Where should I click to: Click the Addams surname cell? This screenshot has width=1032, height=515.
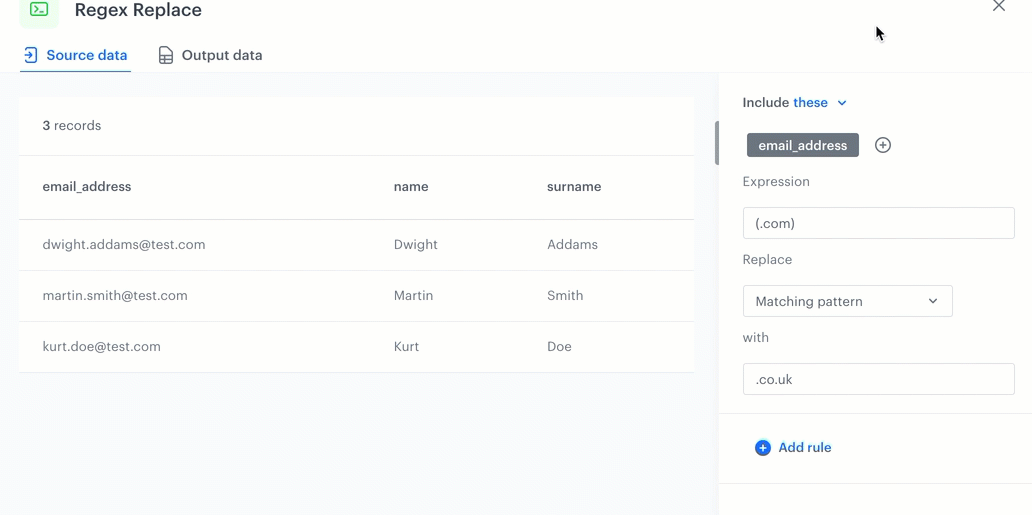click(x=573, y=244)
